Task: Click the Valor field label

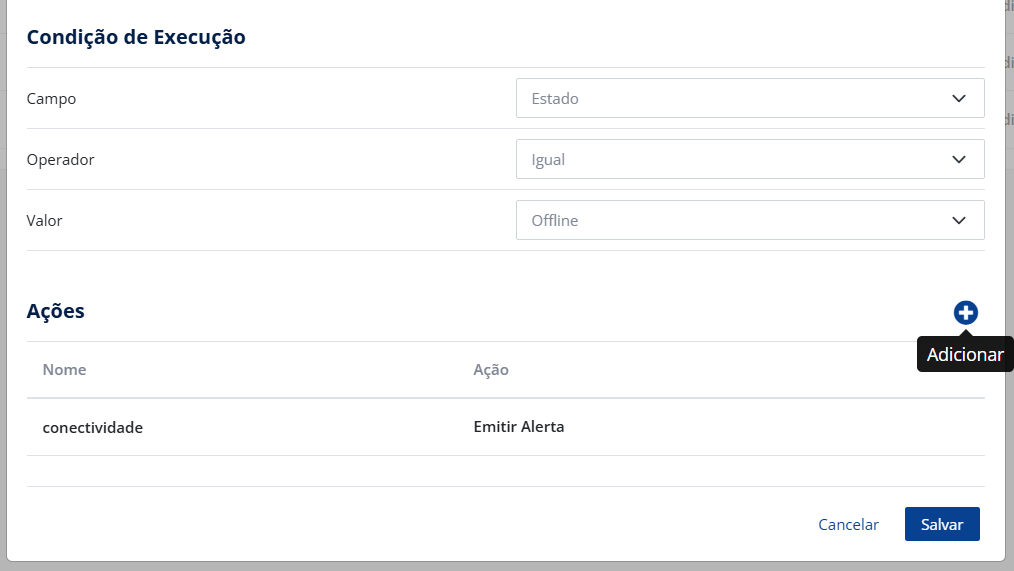Action: [45, 220]
